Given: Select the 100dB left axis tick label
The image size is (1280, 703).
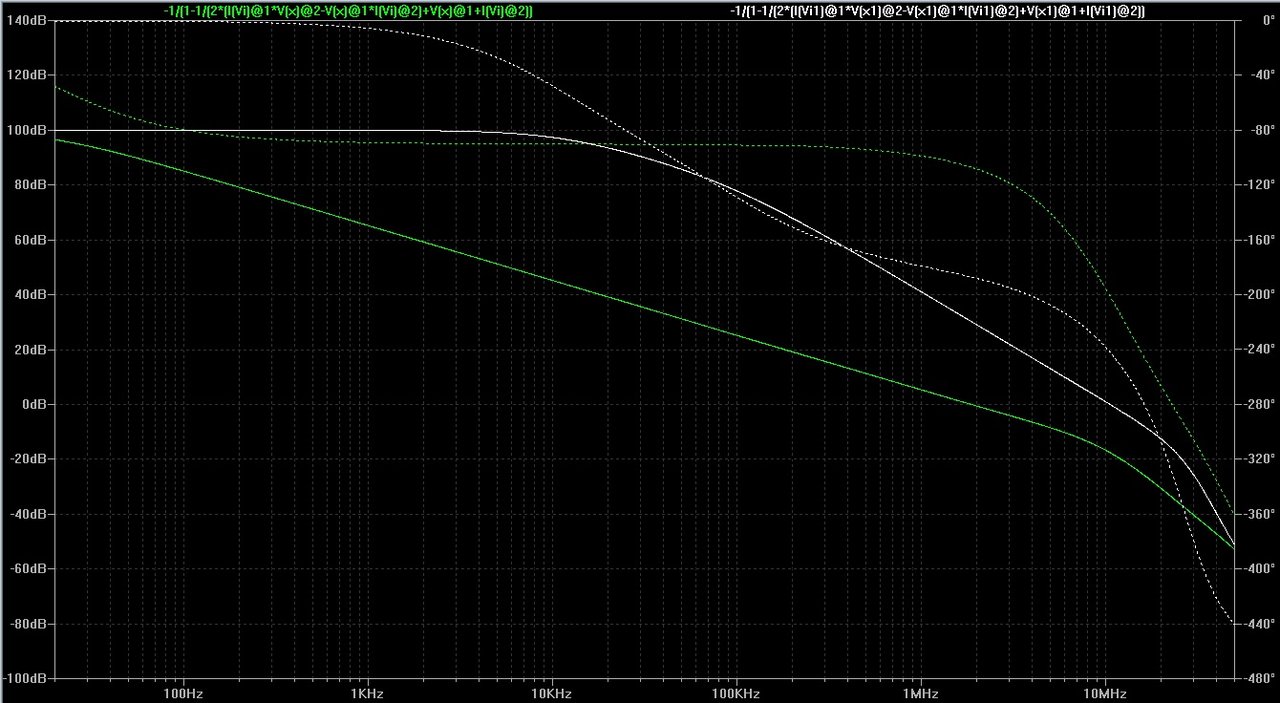Looking at the screenshot, I should pos(27,131).
